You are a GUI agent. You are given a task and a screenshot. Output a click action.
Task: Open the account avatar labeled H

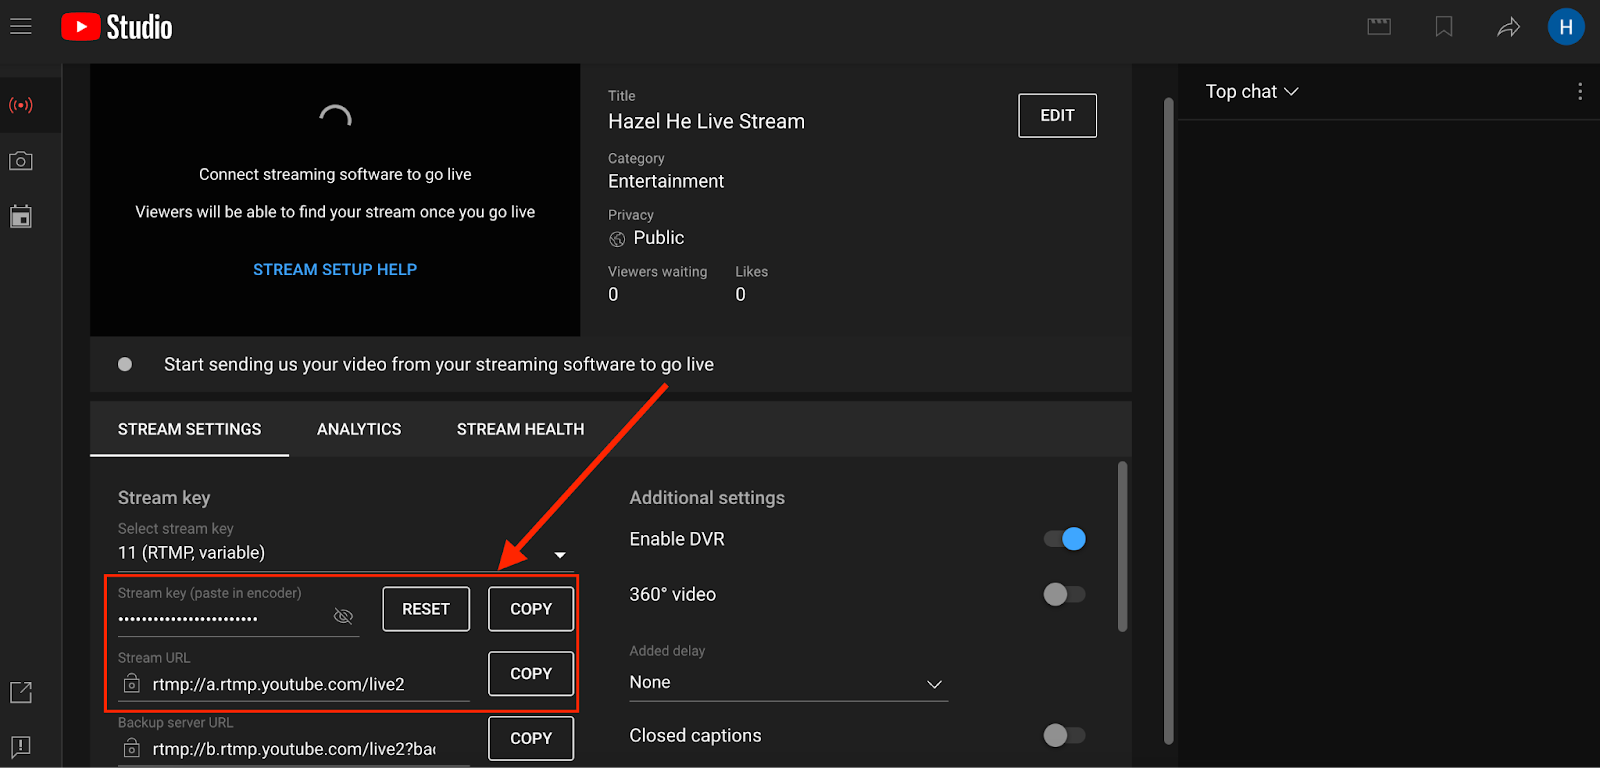(1566, 27)
